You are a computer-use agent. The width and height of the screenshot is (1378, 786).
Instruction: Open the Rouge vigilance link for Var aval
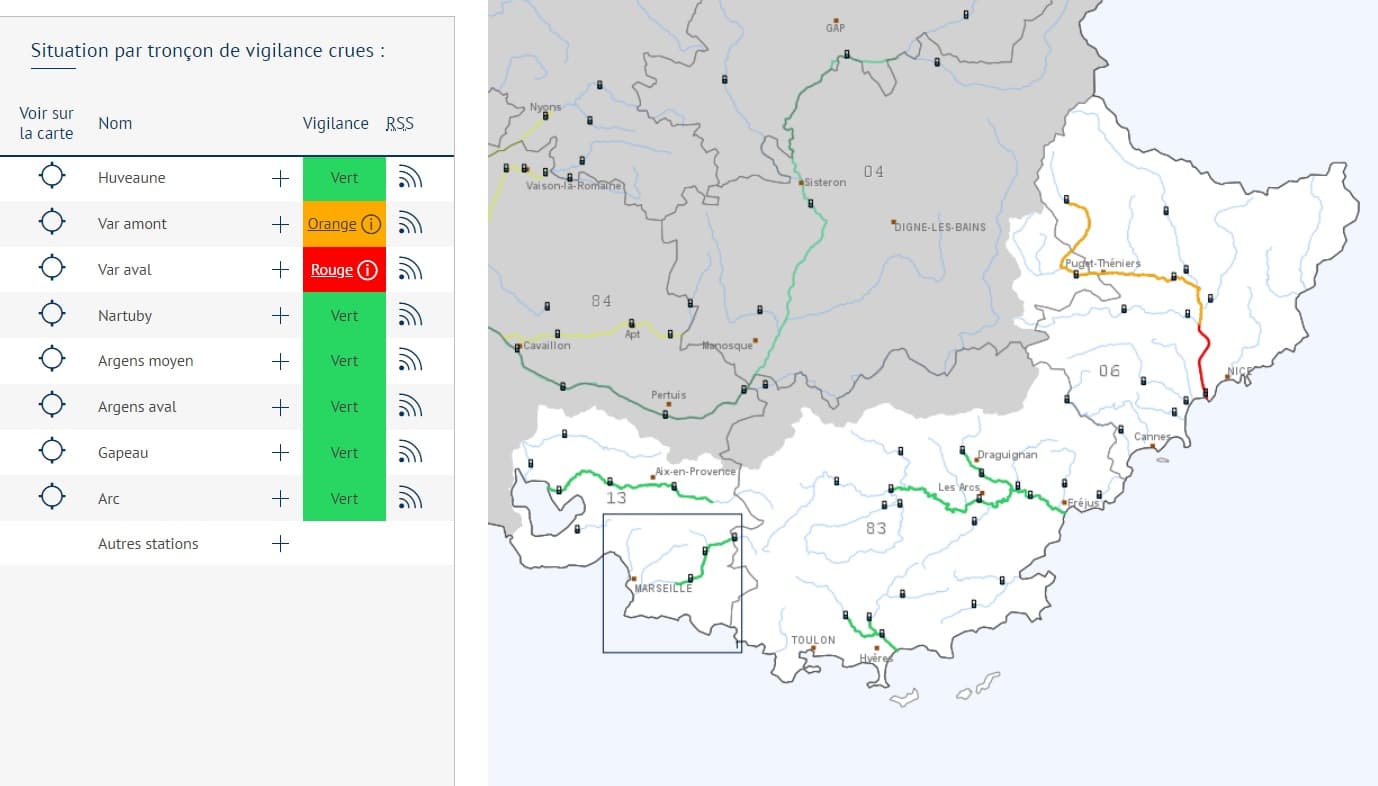(x=332, y=270)
